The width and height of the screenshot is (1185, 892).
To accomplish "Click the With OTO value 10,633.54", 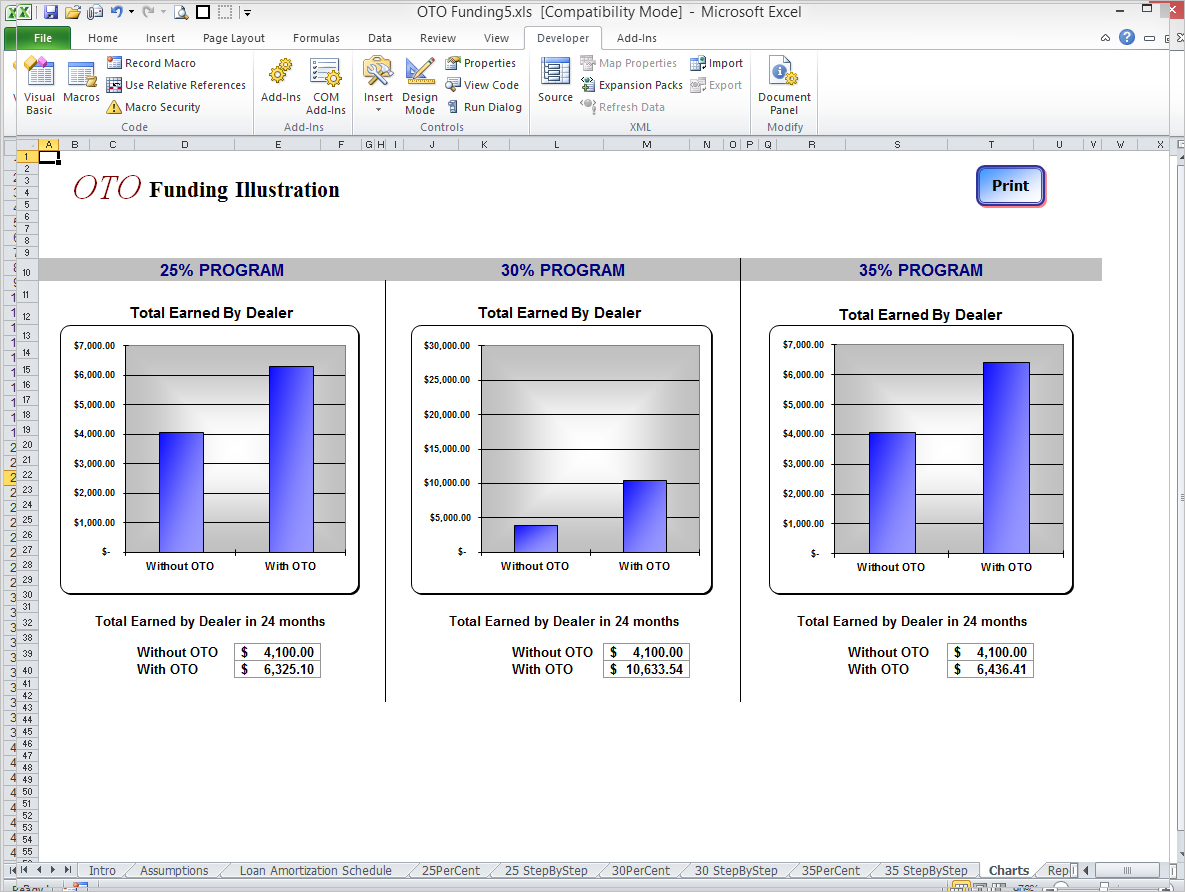I will [x=646, y=670].
